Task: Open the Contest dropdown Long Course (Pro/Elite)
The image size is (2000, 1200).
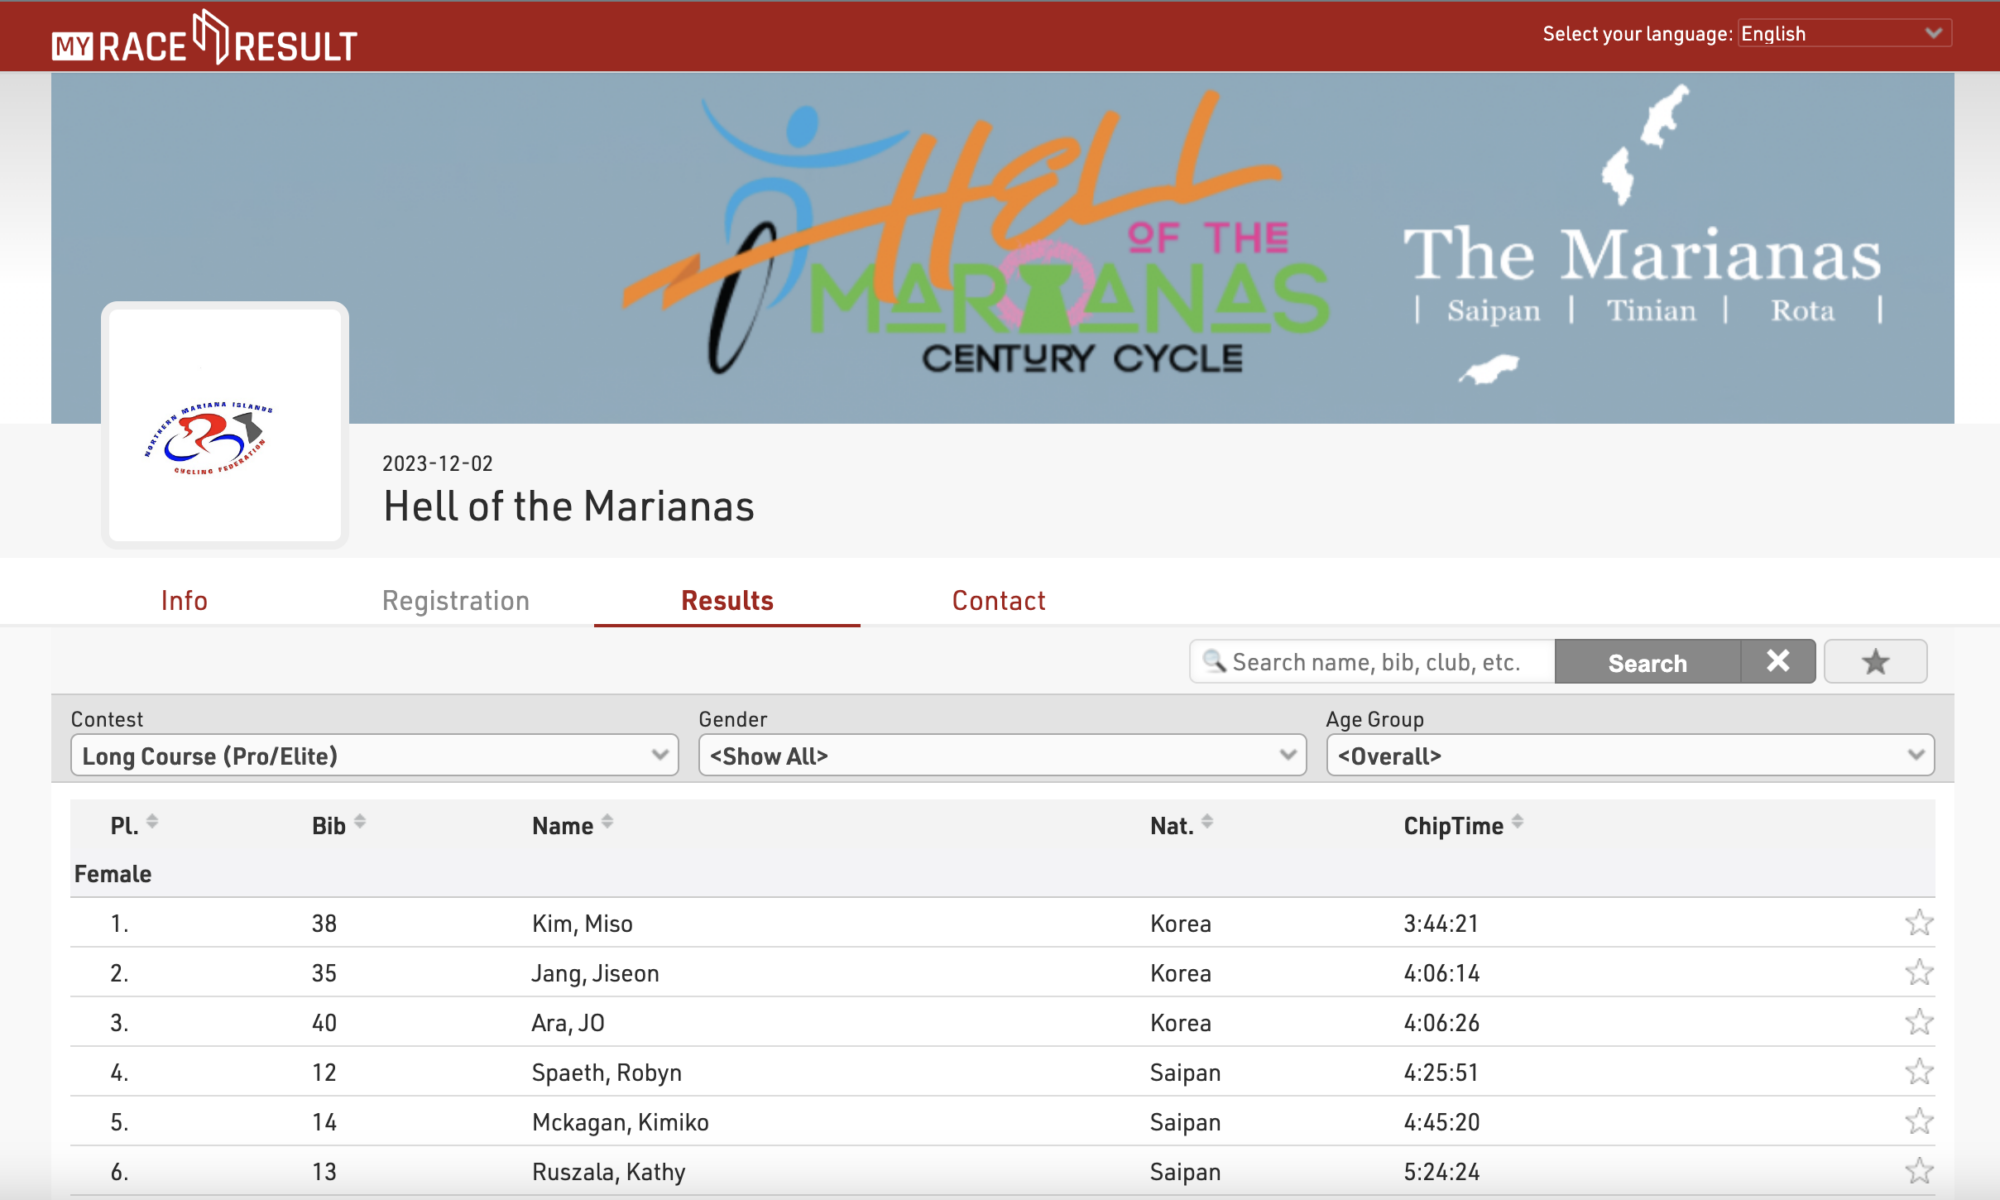Action: [x=374, y=756]
